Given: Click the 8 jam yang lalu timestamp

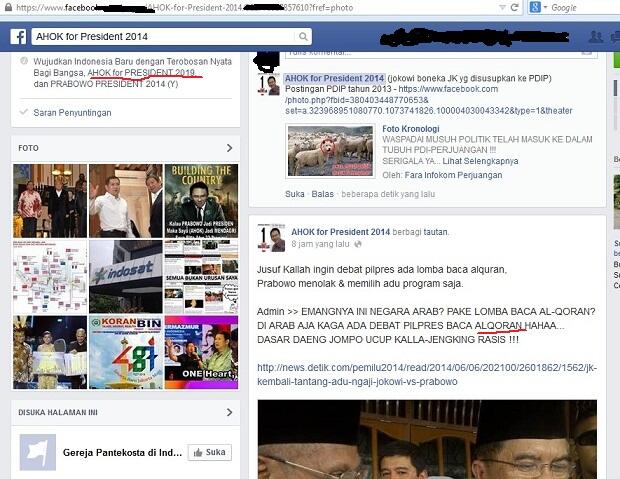Looking at the screenshot, I should 320,244.
